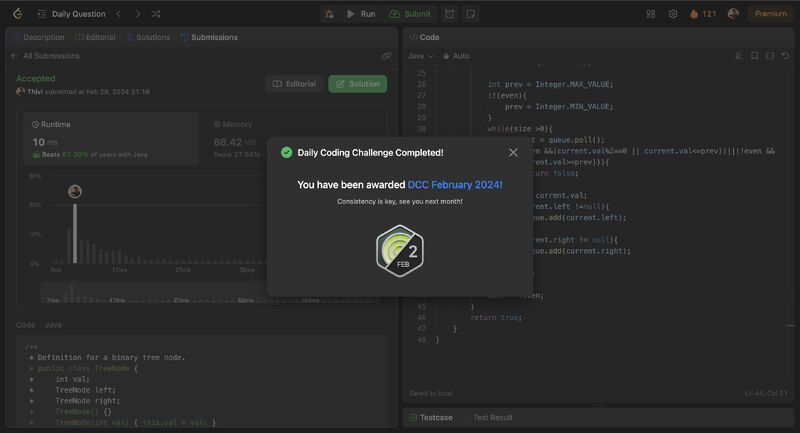Open the Testcase tab
The image size is (800, 433).
click(x=431, y=417)
